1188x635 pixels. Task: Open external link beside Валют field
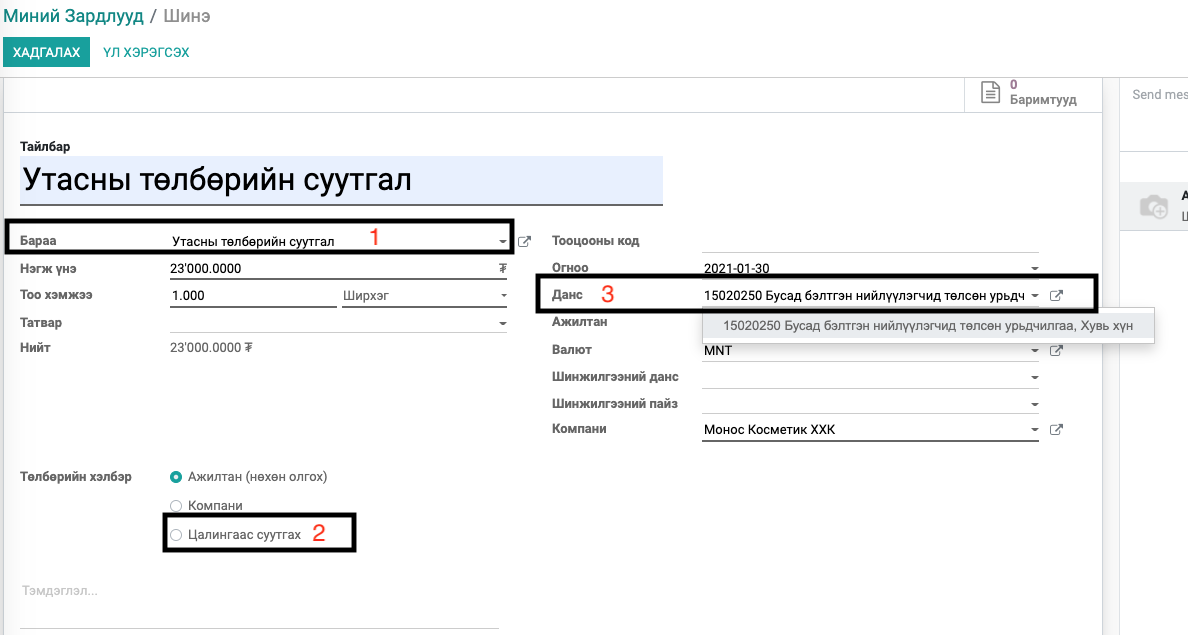coord(1056,350)
